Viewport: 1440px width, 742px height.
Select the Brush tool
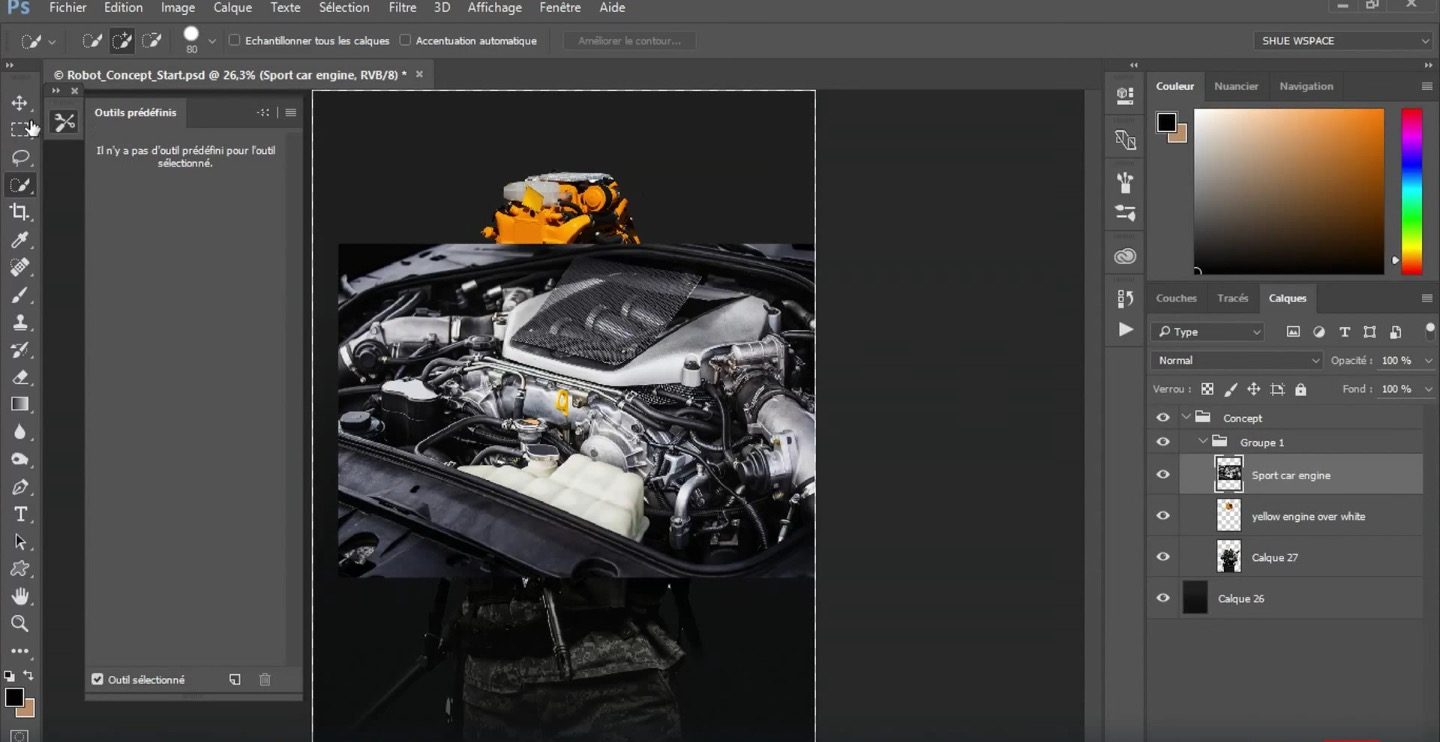(x=19, y=295)
